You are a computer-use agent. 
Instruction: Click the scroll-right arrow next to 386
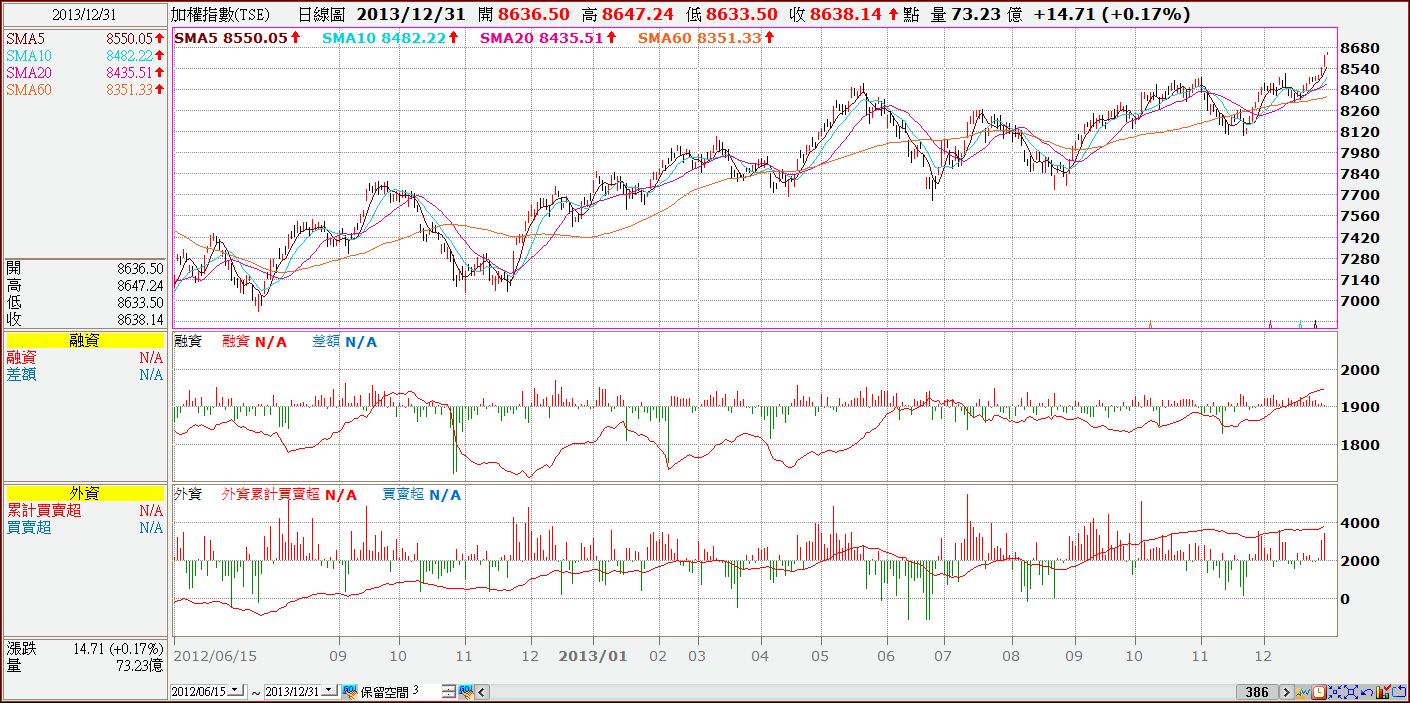1287,692
